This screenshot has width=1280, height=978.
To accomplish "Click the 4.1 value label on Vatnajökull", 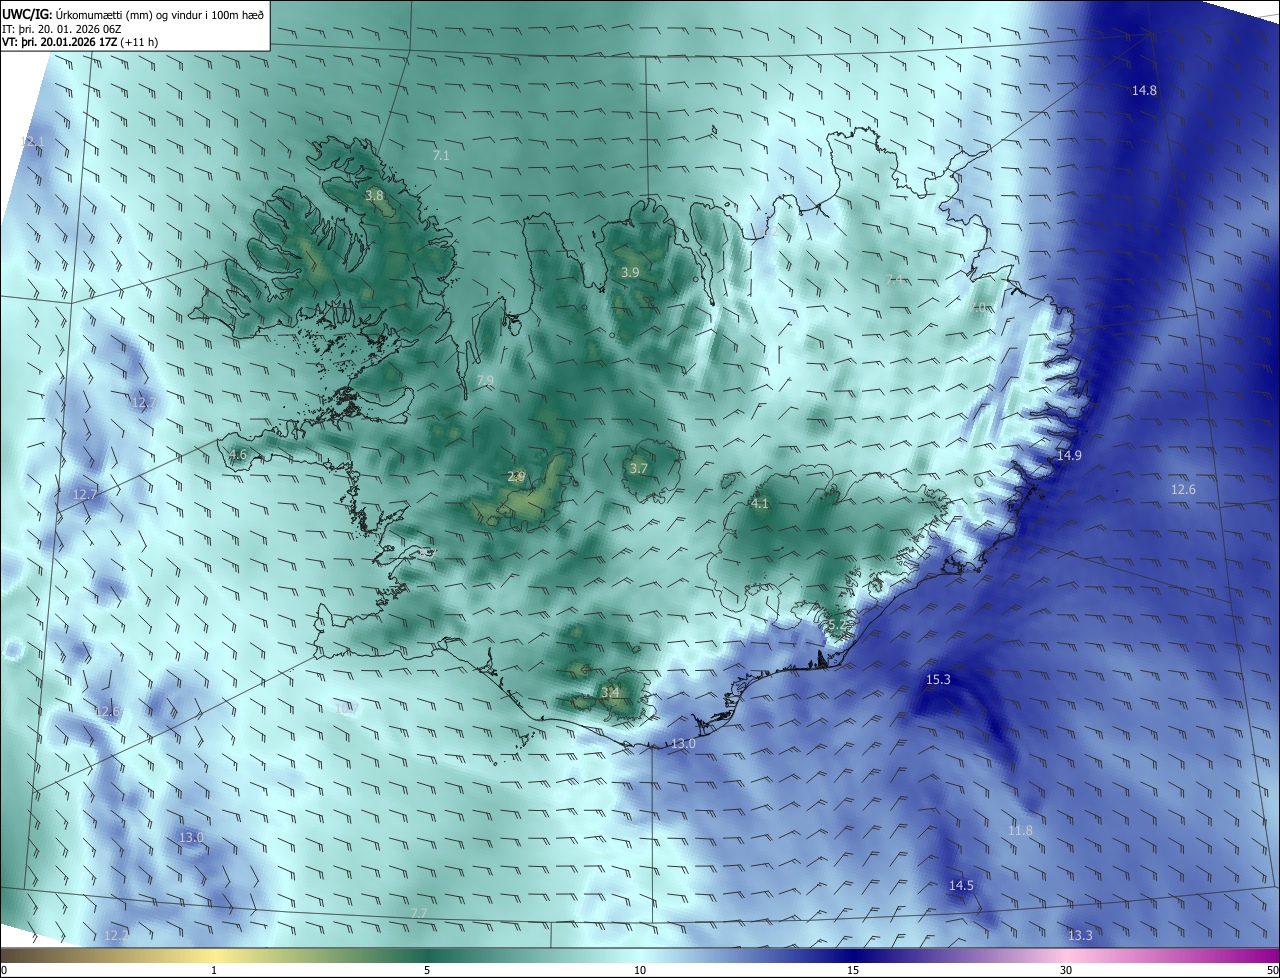I will (759, 504).
